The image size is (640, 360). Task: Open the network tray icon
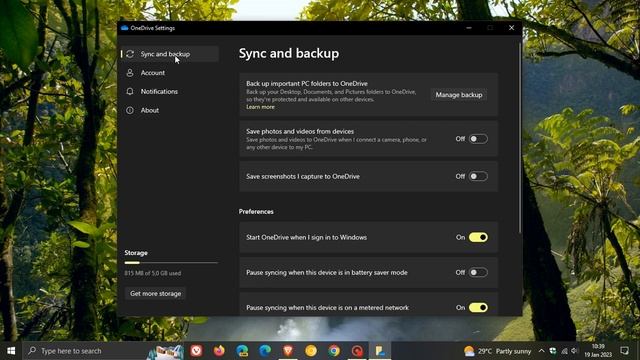point(564,351)
